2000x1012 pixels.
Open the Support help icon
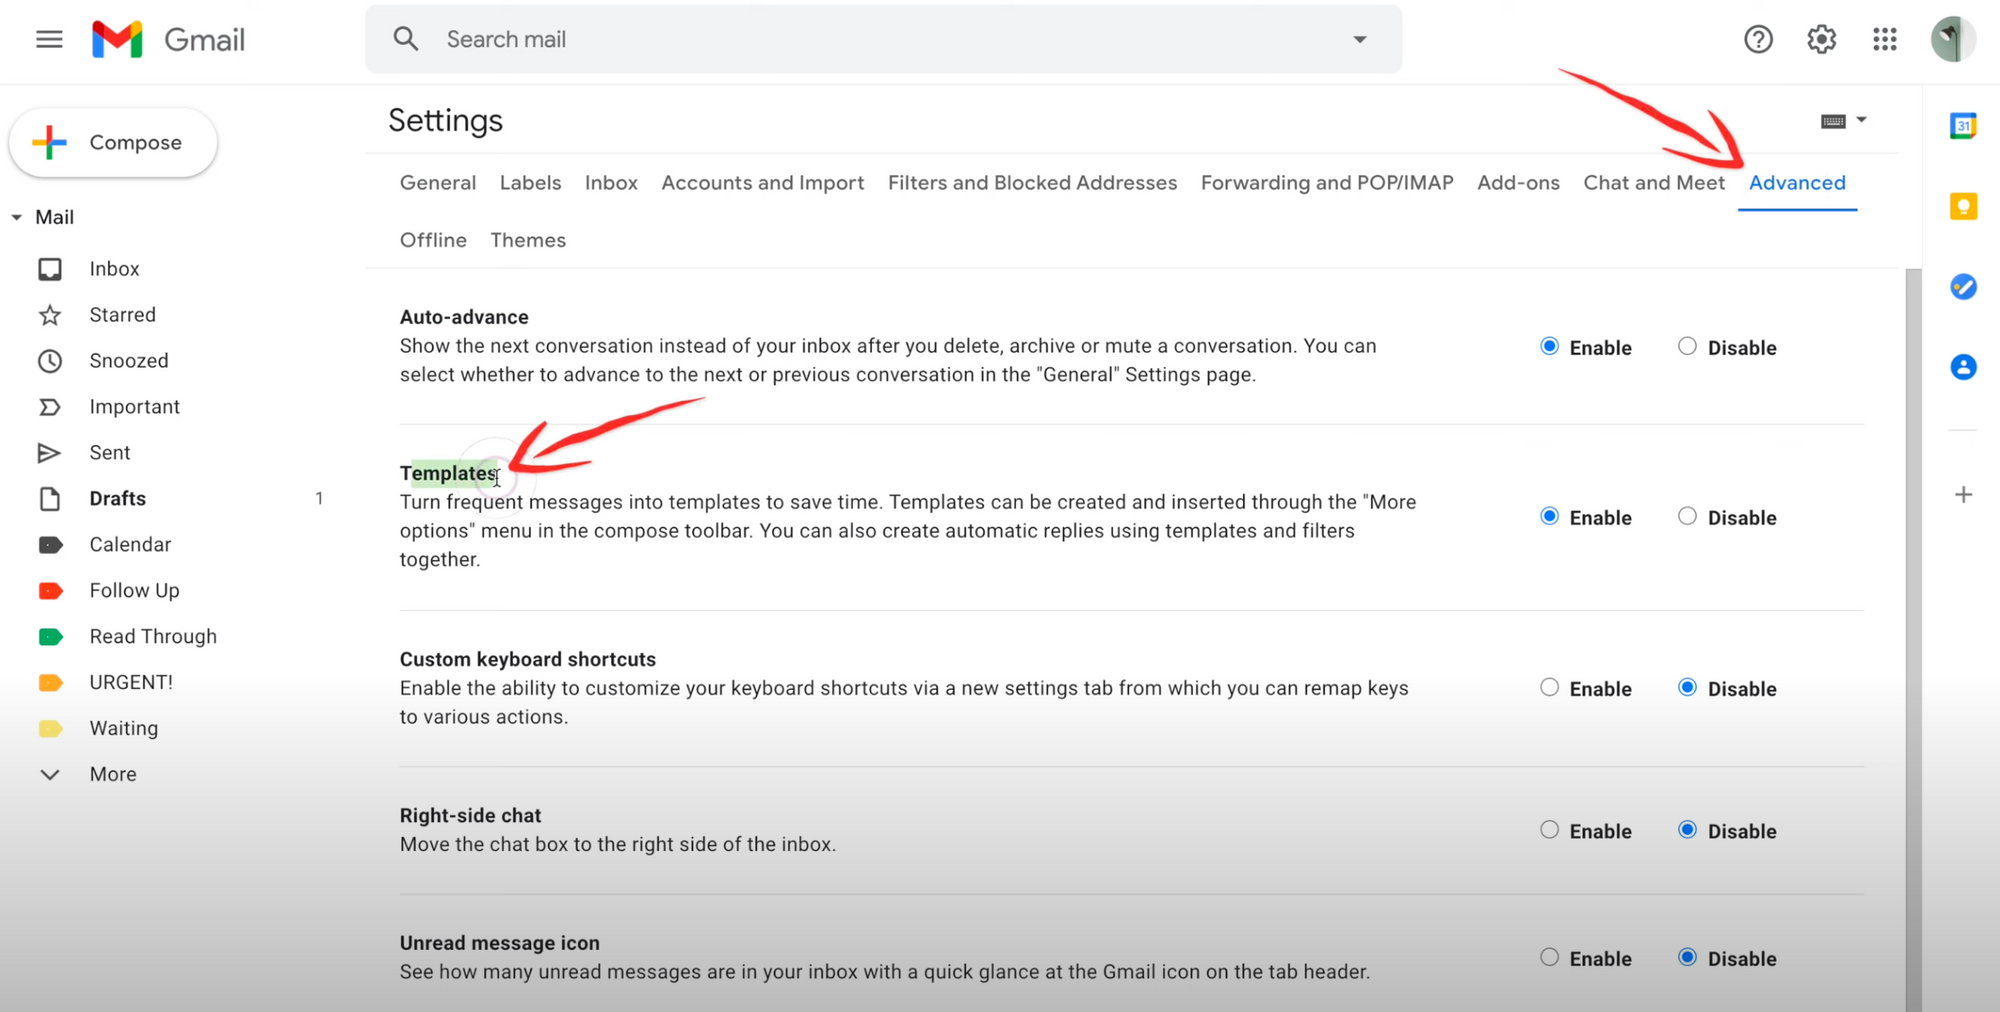tap(1758, 39)
